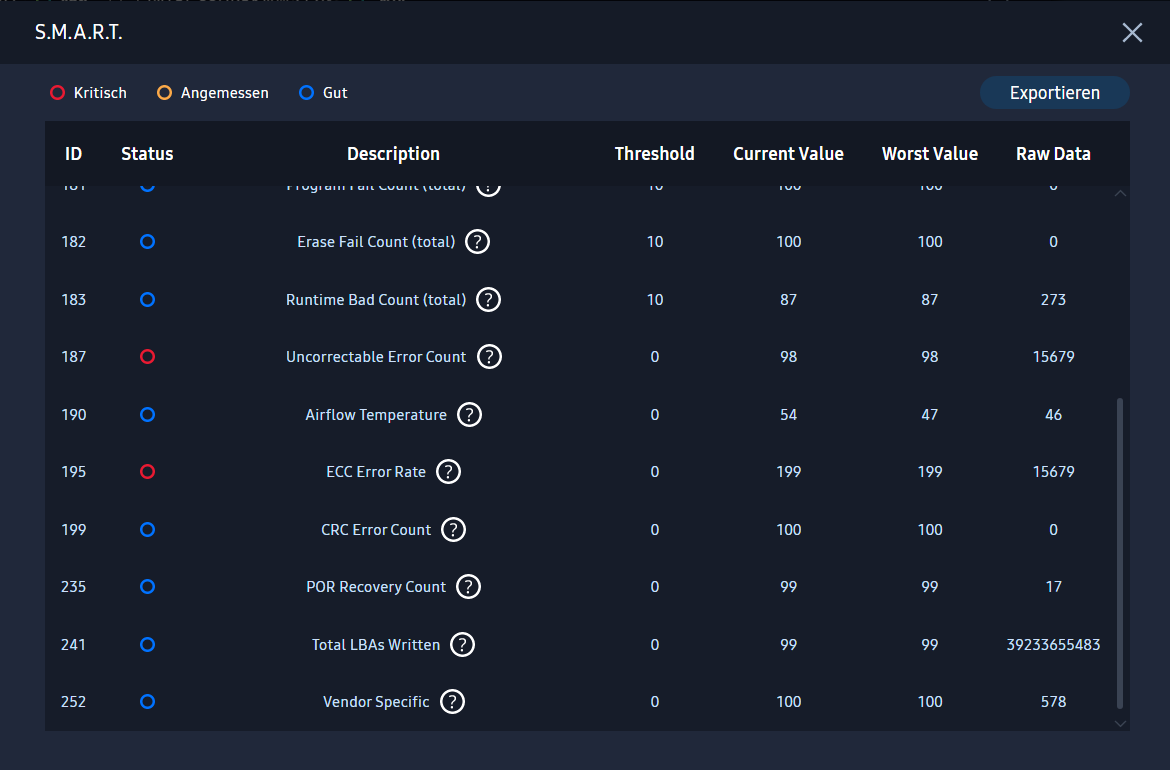Screen dimensions: 1170x770
Task: Click the red Kritisch legend circle
Action: click(57, 93)
